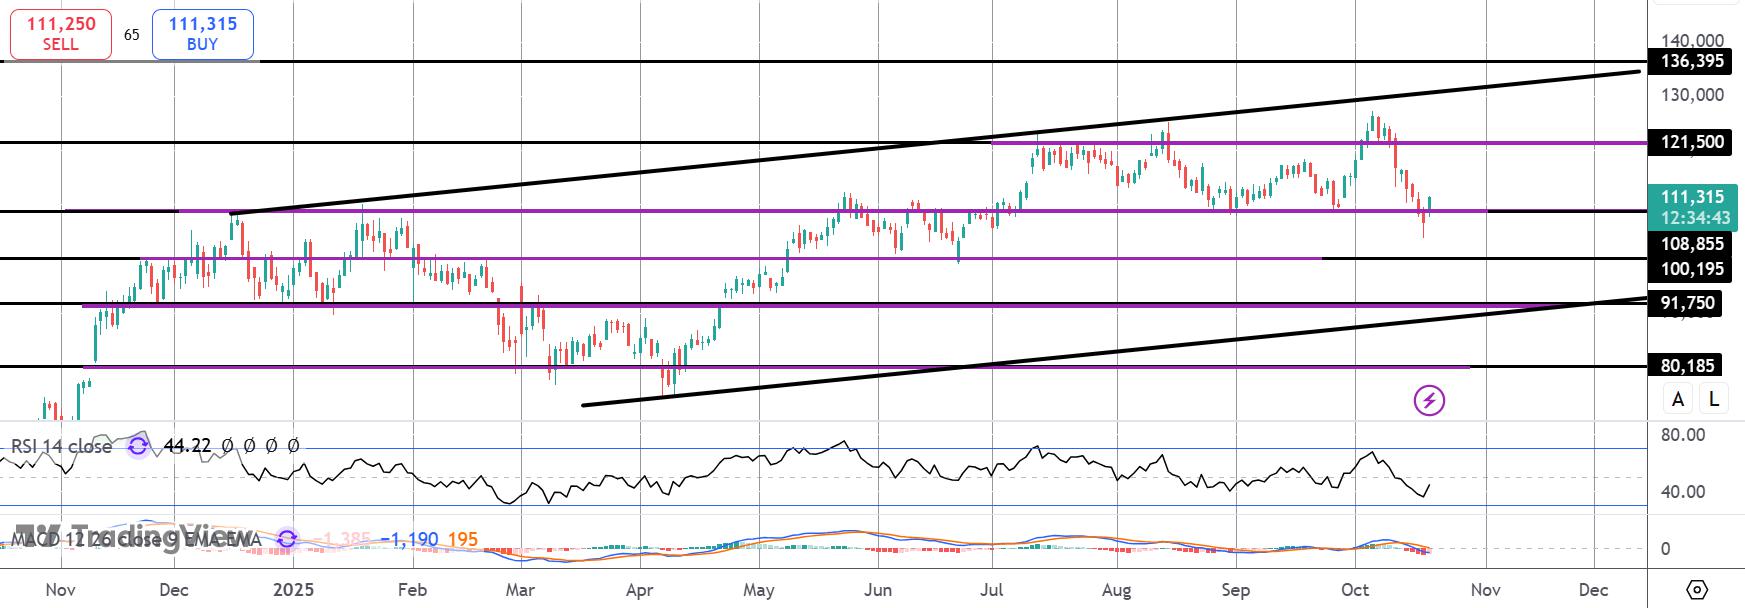Click the current price label 111,315 with countdown
1745x608 pixels.
(x=1692, y=207)
